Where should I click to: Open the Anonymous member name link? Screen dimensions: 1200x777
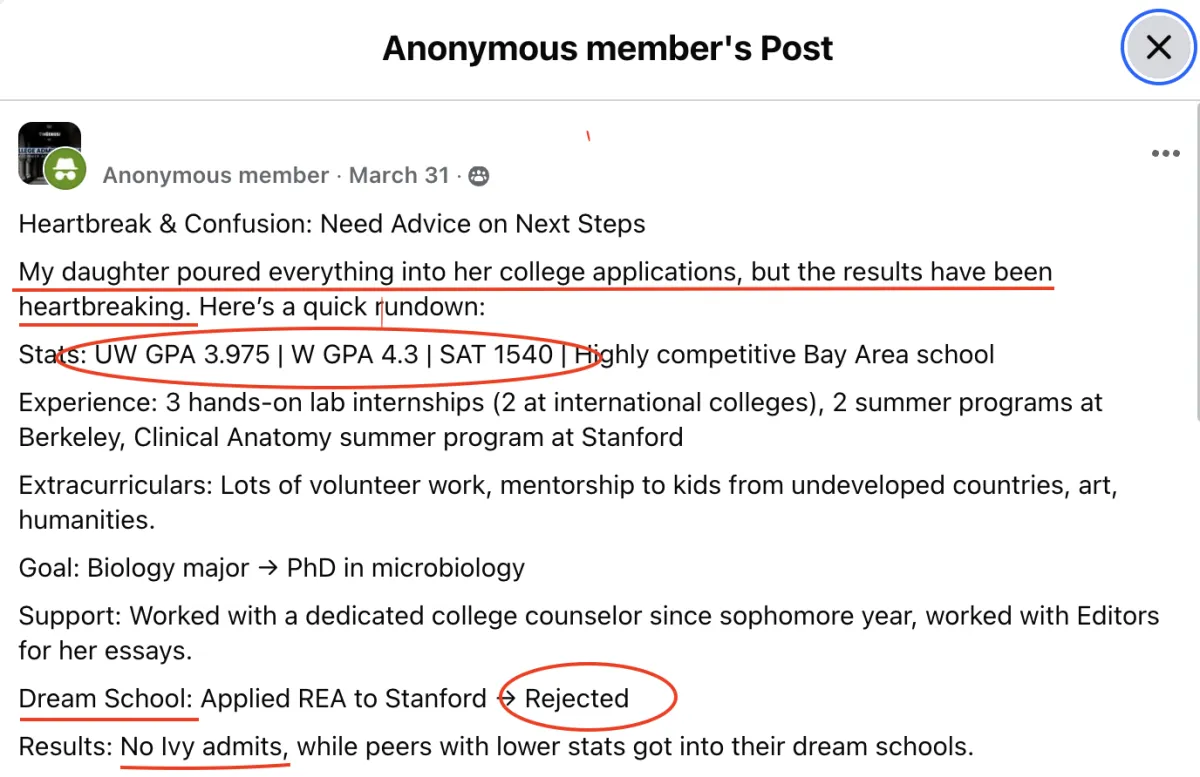(215, 175)
